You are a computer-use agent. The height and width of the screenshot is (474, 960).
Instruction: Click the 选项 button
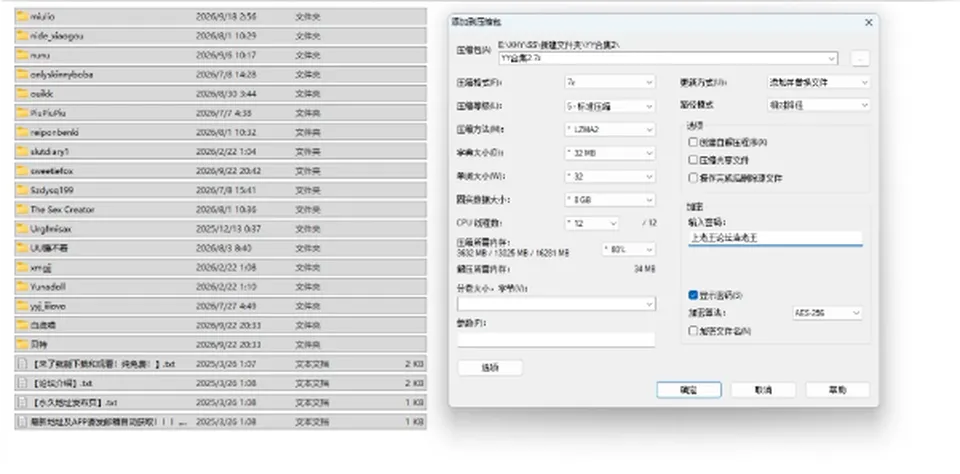pos(490,367)
